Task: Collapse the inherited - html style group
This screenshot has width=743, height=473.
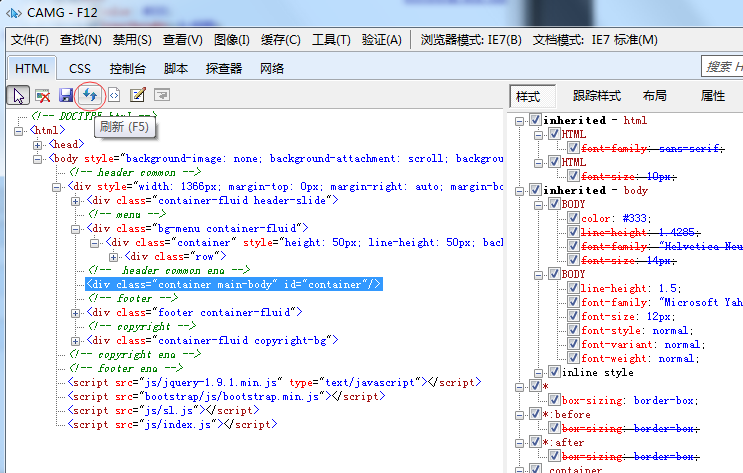Action: point(519,121)
